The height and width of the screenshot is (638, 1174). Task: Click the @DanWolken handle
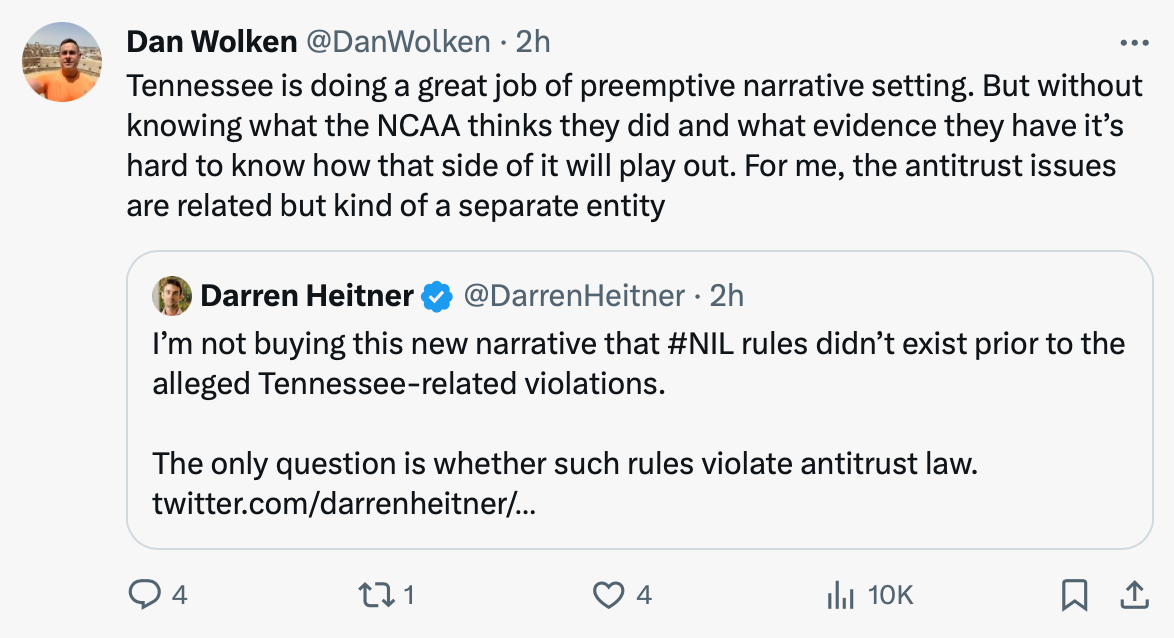pos(398,41)
